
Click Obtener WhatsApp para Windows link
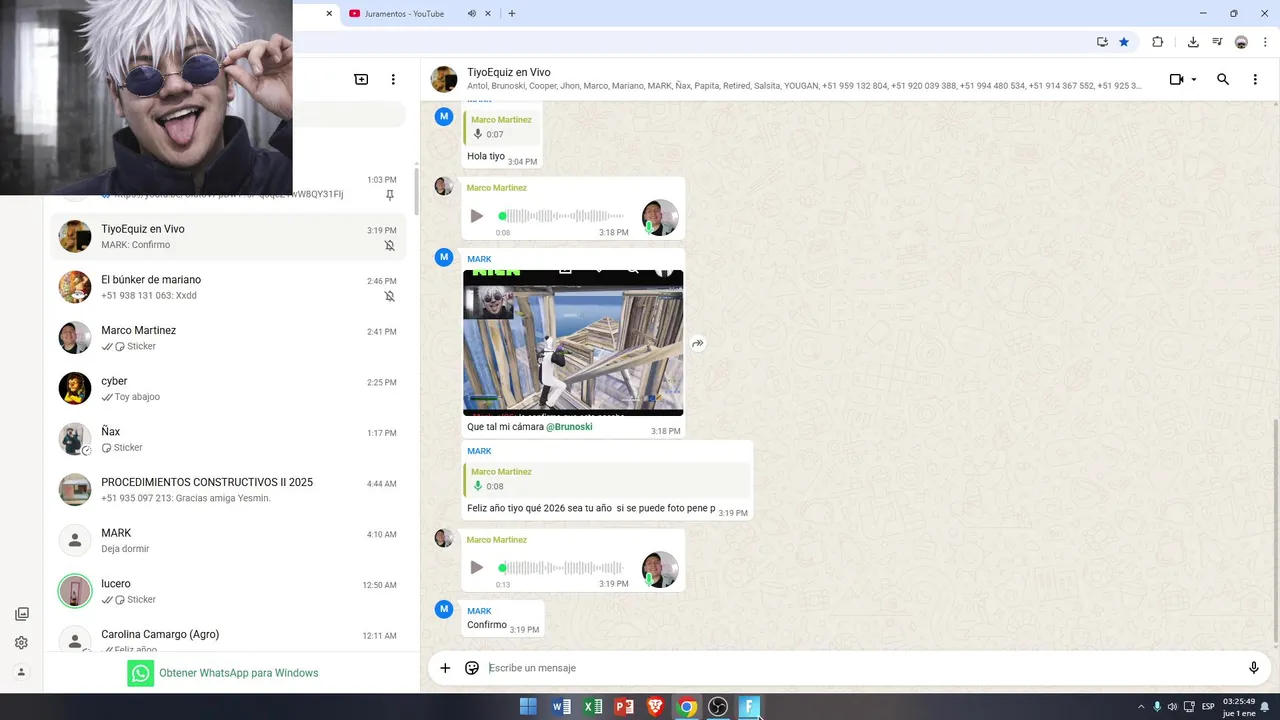pos(238,673)
